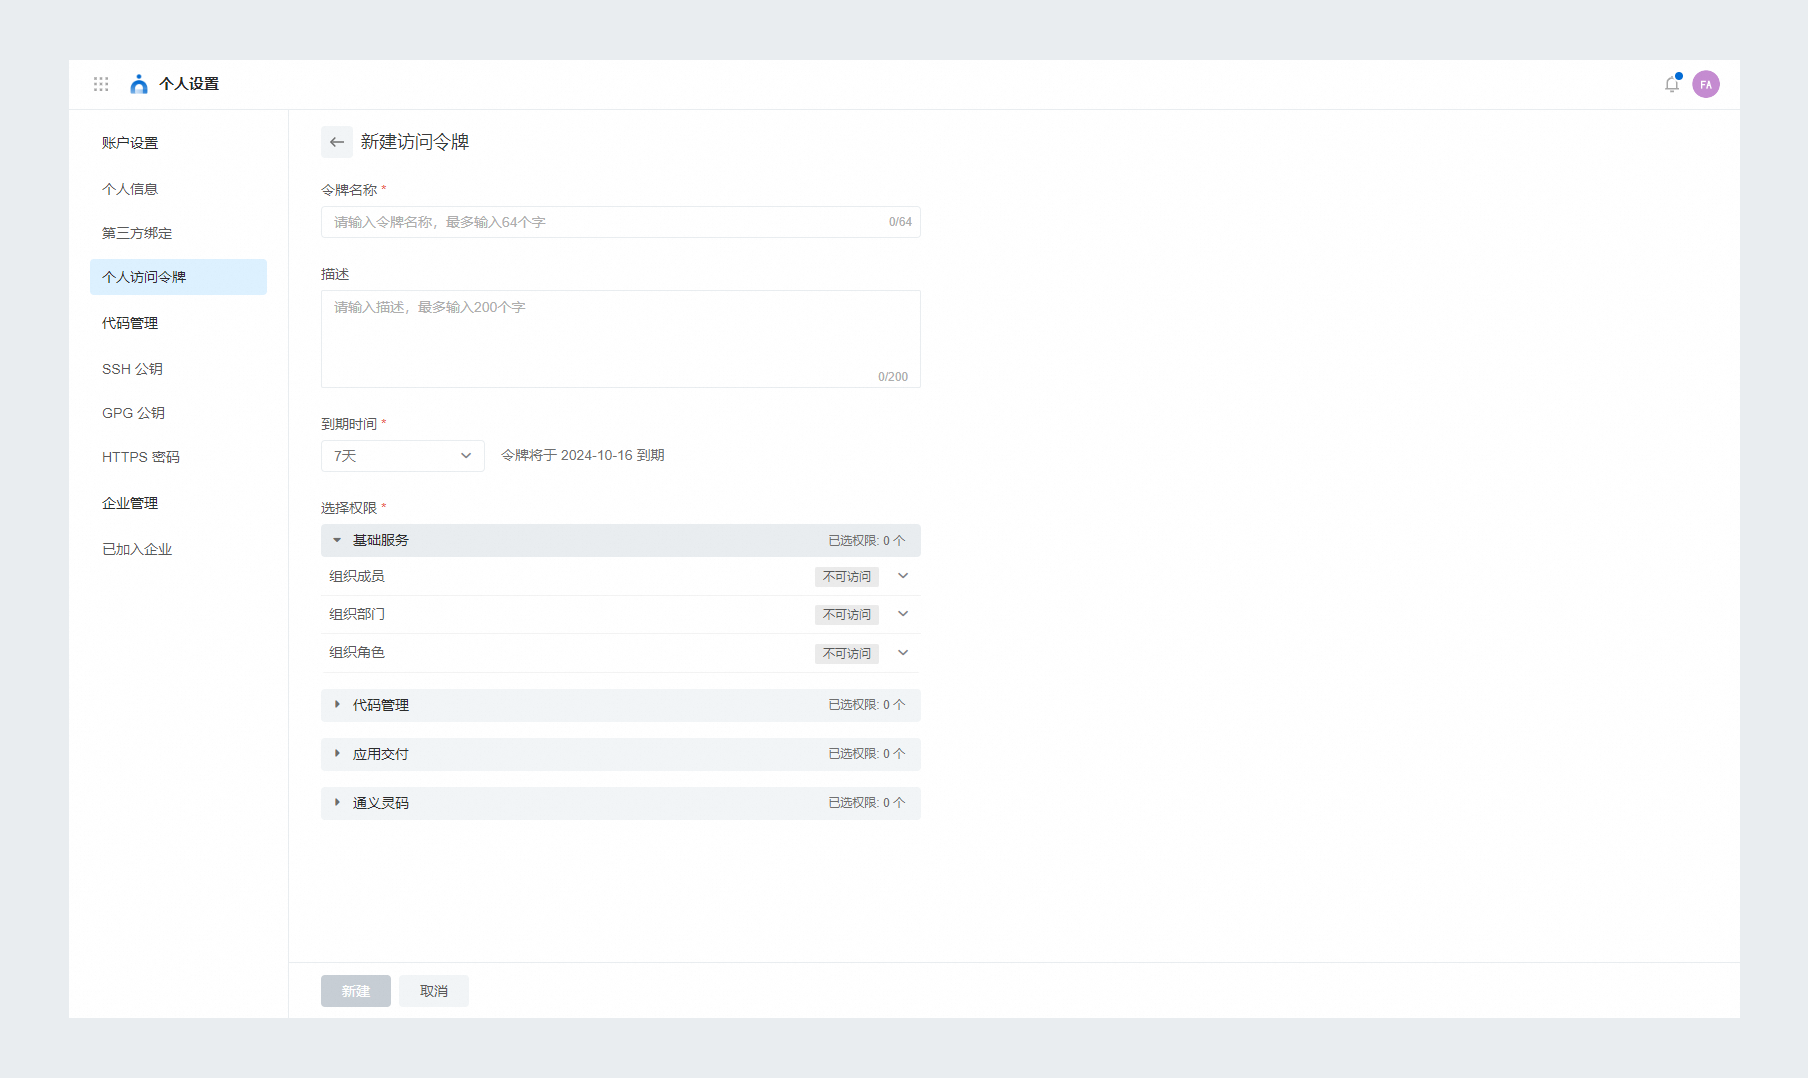Image resolution: width=1808 pixels, height=1078 pixels.
Task: Open the 到期时间 7天 dropdown
Action: [x=403, y=456]
